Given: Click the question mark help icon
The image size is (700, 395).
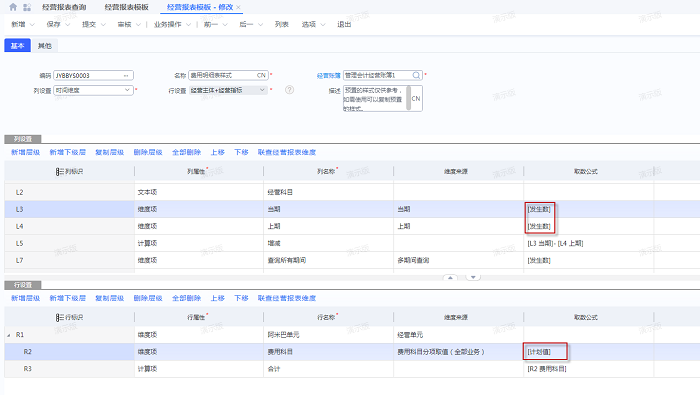Looking at the screenshot, I should point(289,90).
